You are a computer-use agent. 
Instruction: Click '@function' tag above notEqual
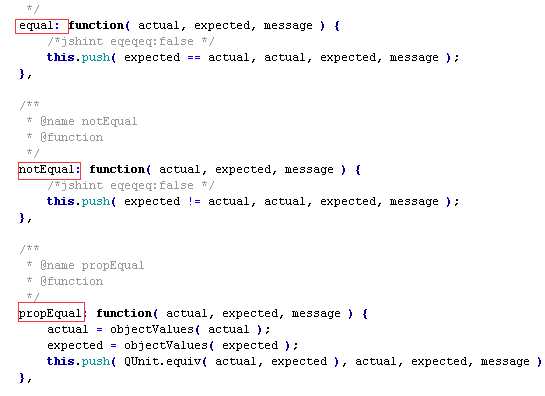tap(72, 137)
